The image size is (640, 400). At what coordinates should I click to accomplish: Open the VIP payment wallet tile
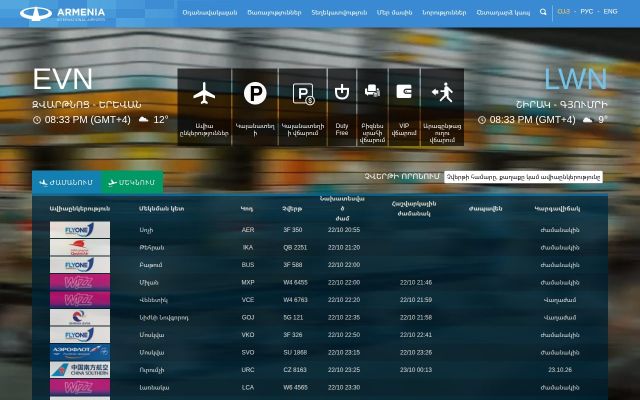click(404, 107)
